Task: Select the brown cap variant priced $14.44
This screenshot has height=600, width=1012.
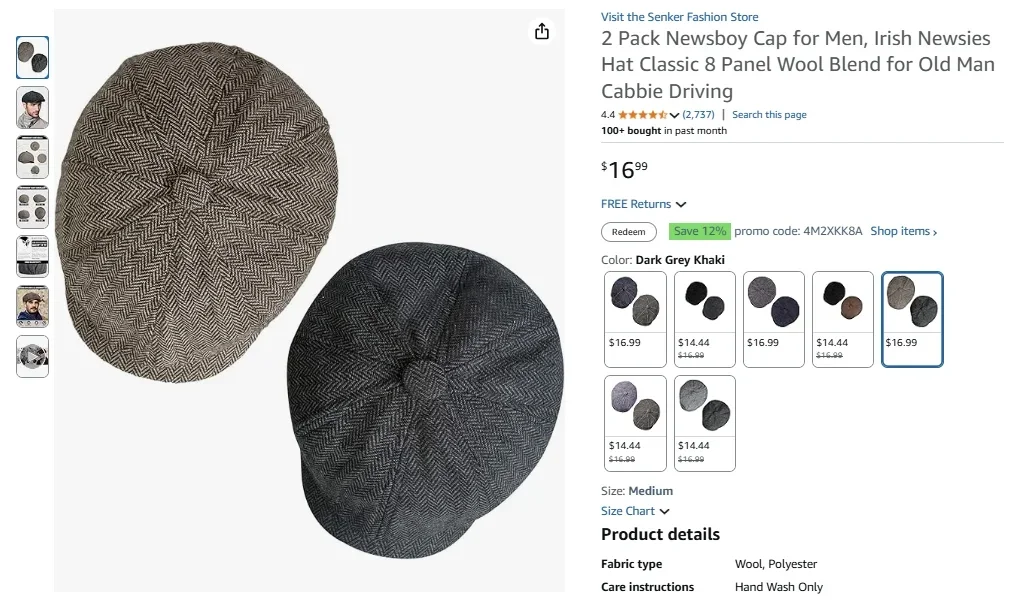Action: tap(842, 318)
